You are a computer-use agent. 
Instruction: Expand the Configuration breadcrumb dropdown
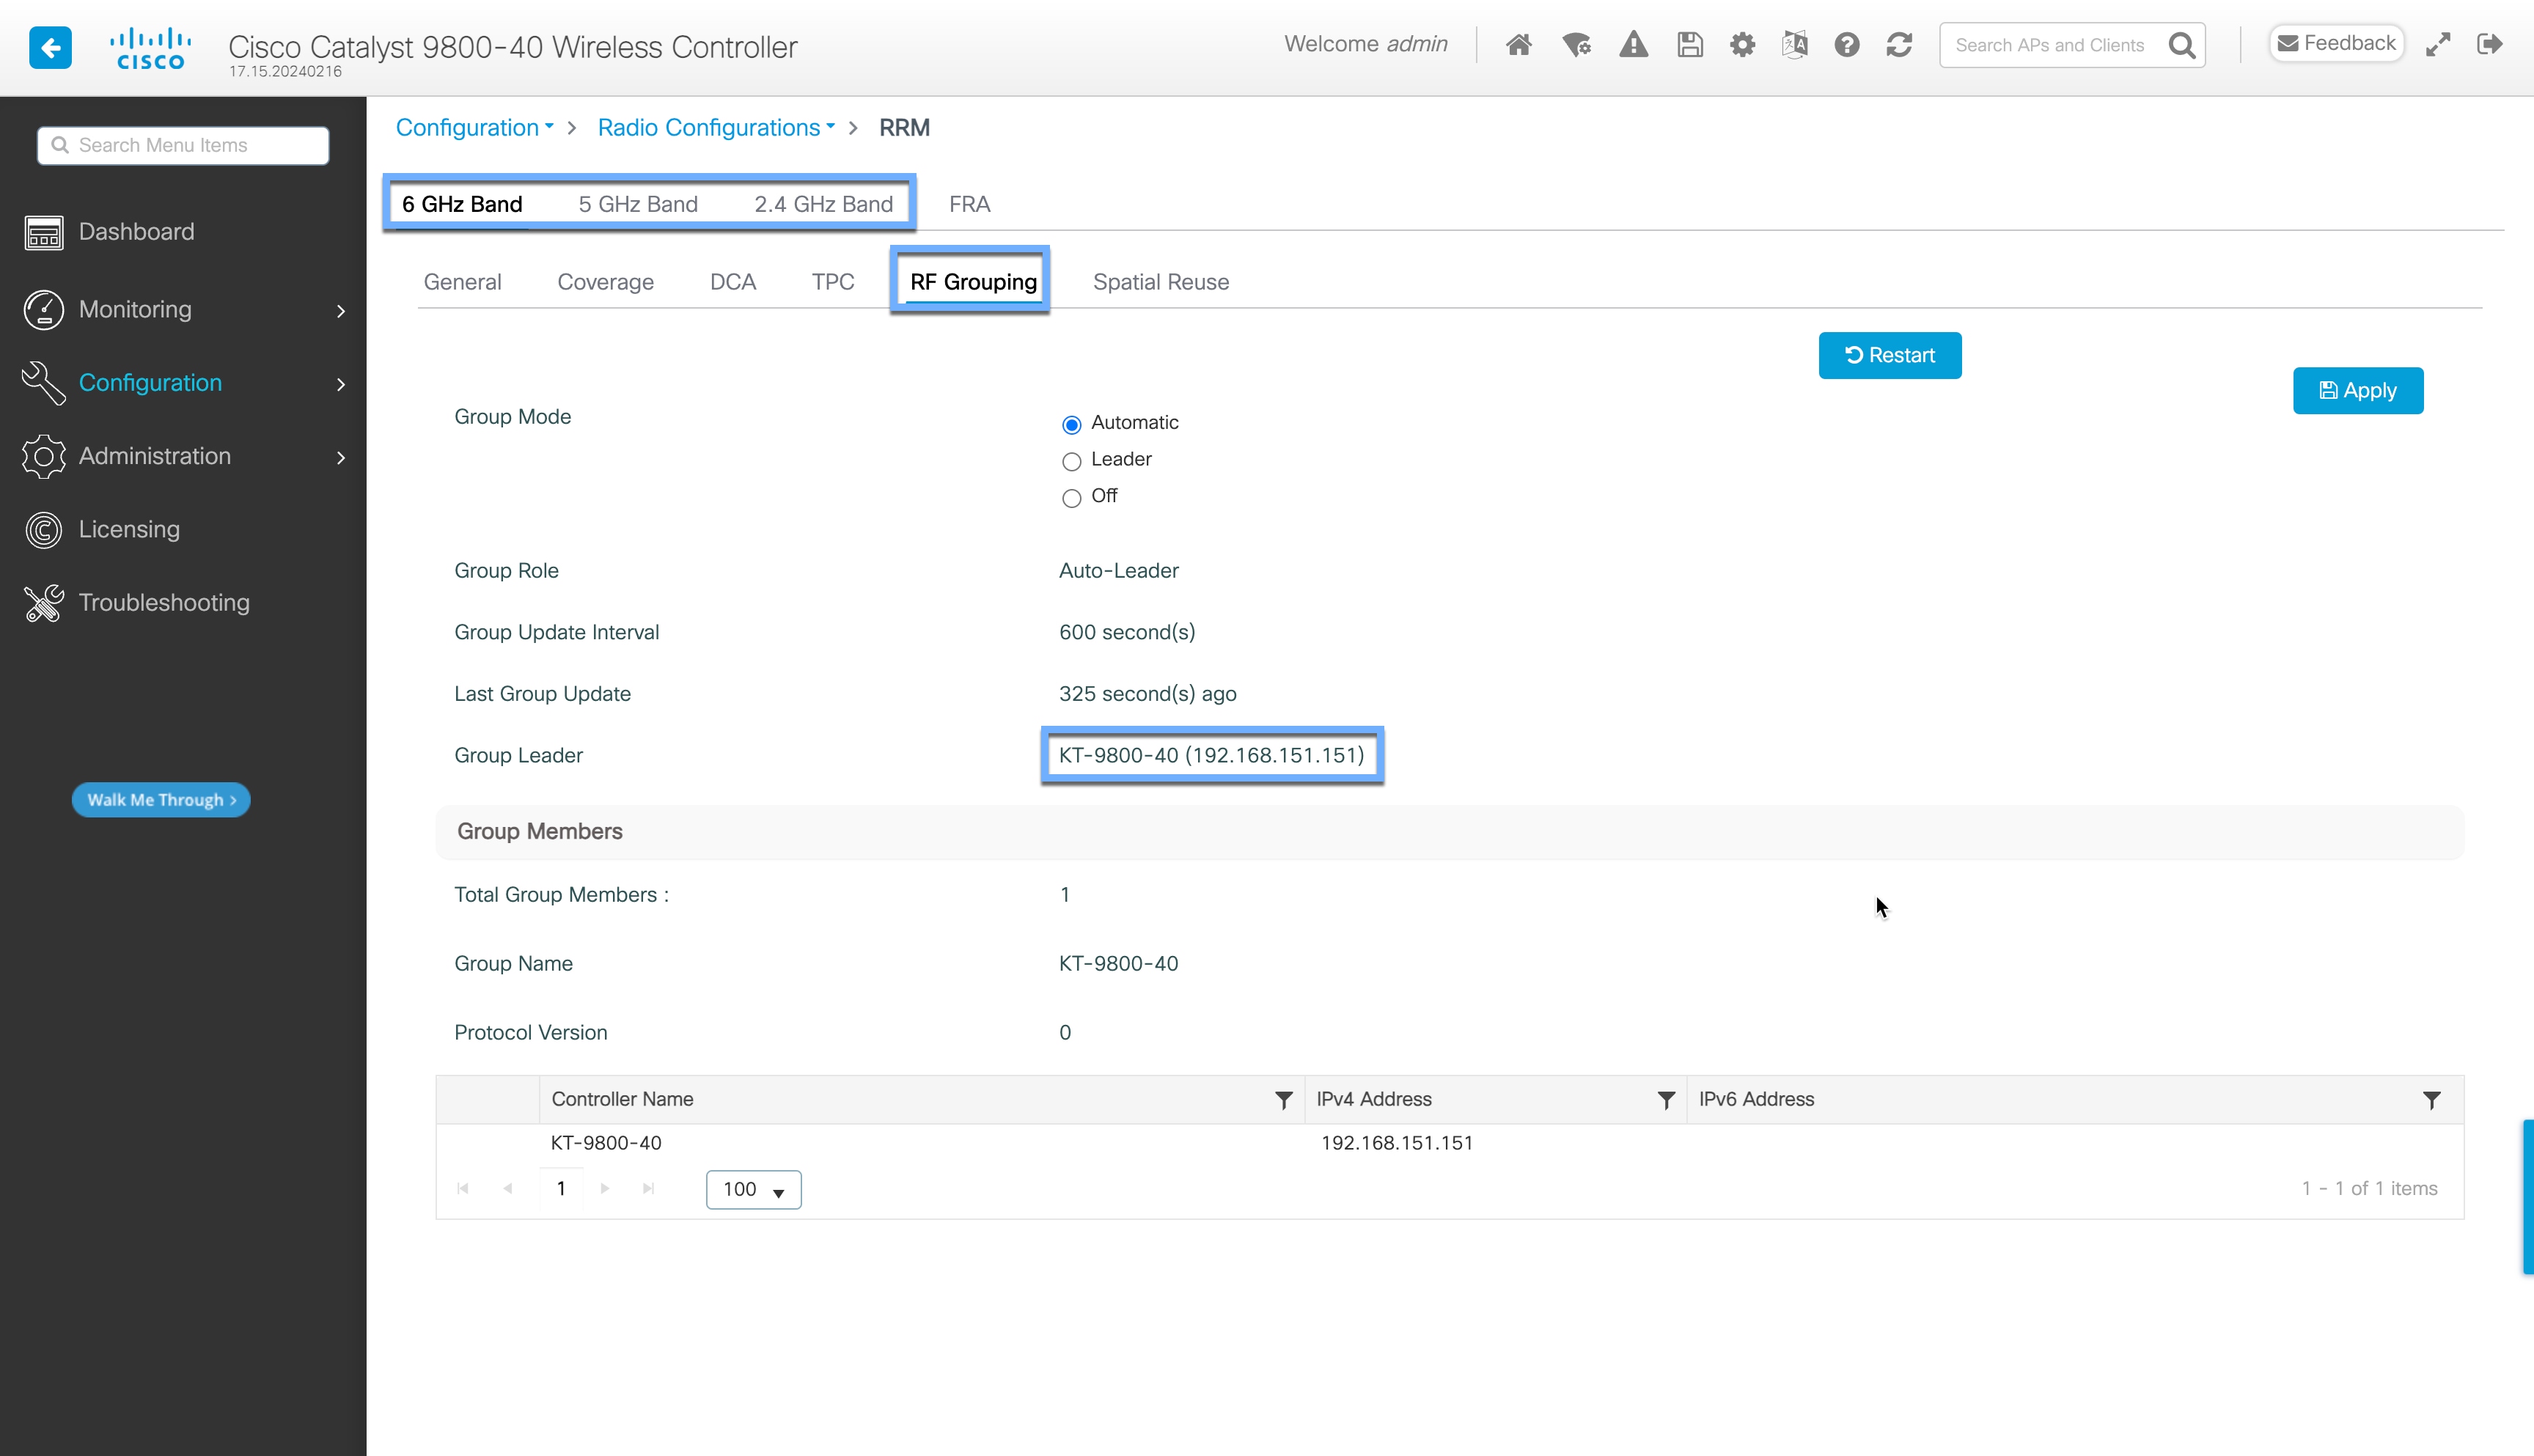tap(549, 127)
